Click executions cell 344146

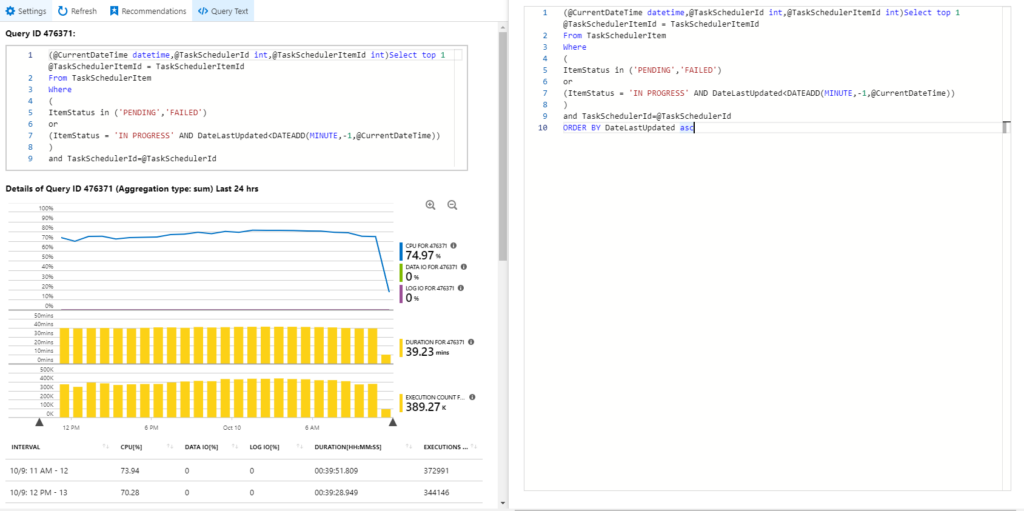(x=435, y=492)
